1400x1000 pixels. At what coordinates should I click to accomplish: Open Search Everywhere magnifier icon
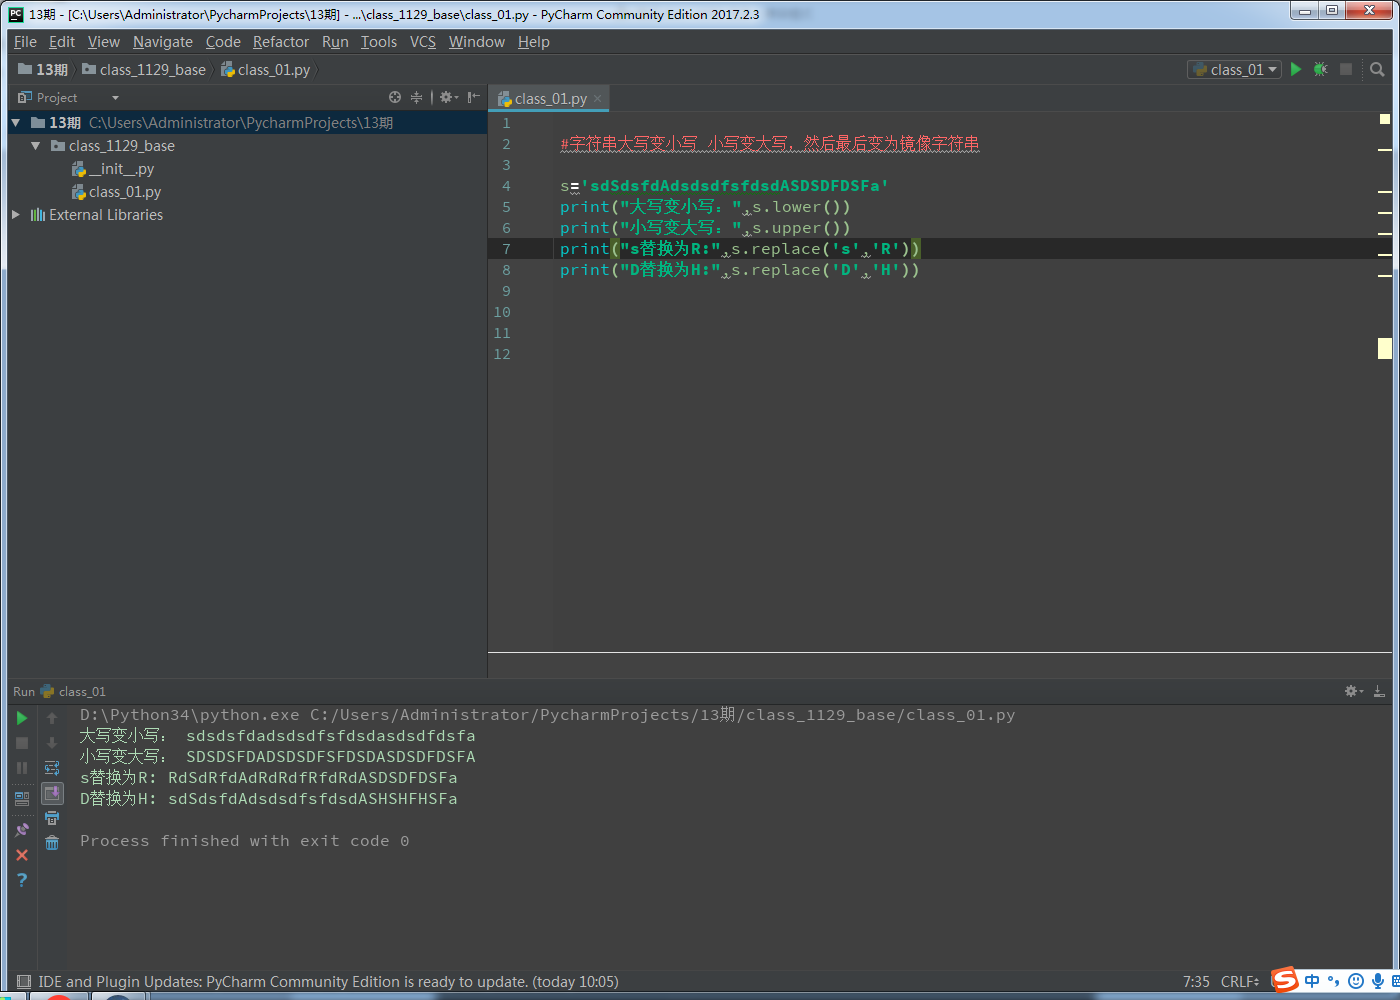(1377, 69)
